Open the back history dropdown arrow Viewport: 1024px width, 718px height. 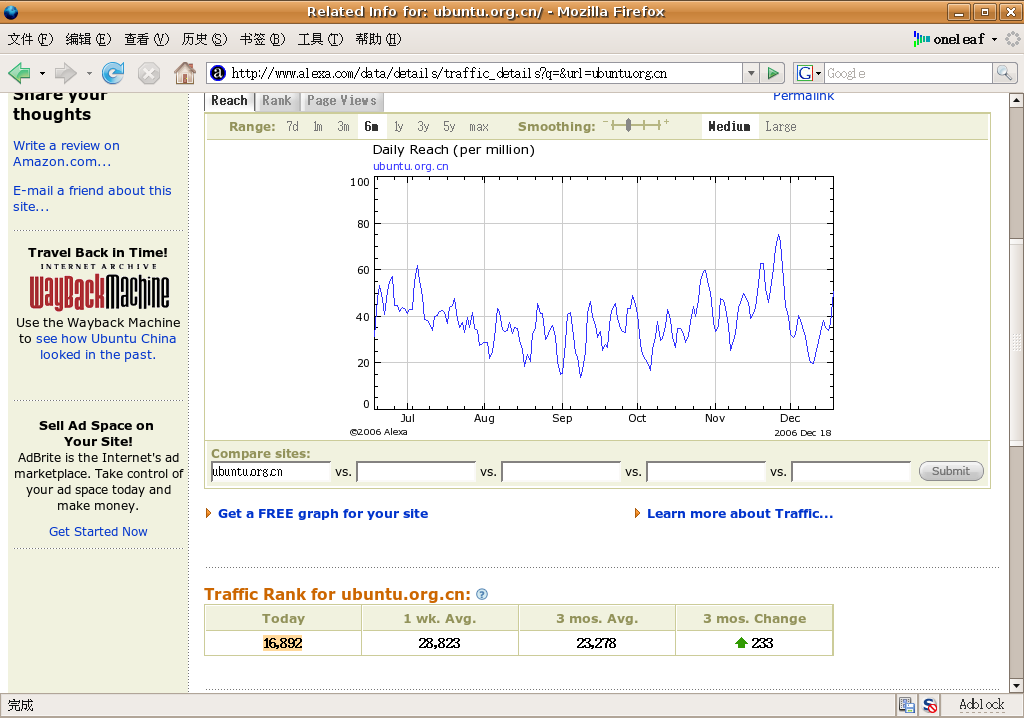pos(42,74)
